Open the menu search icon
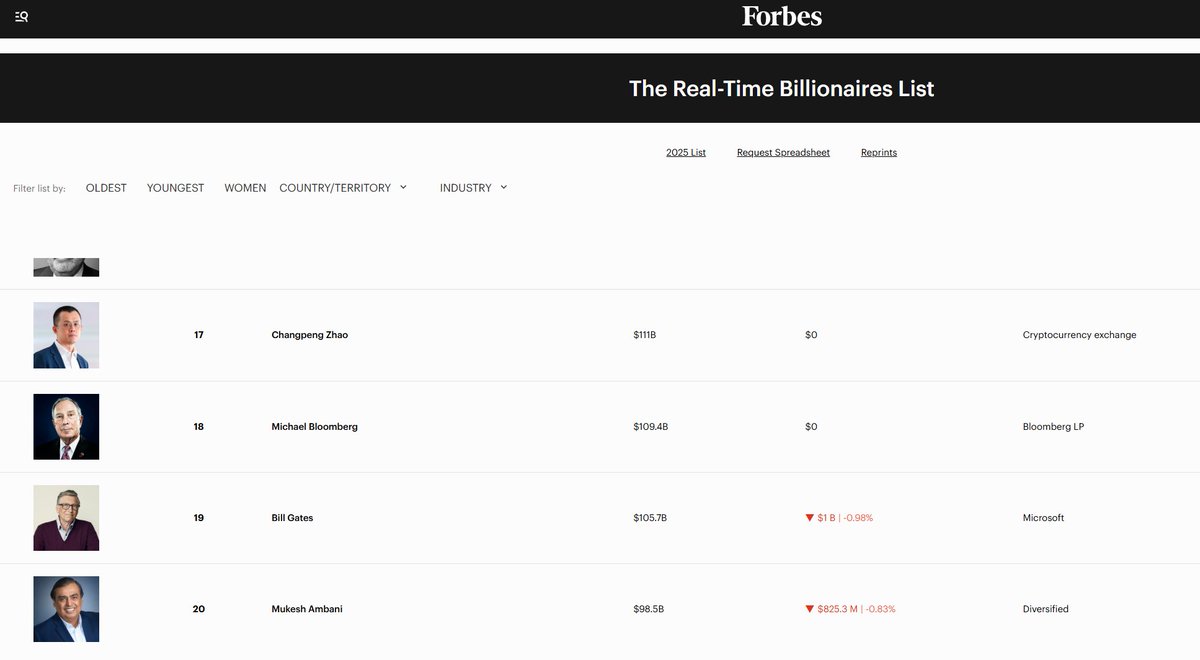The image size is (1200, 660). (21, 16)
